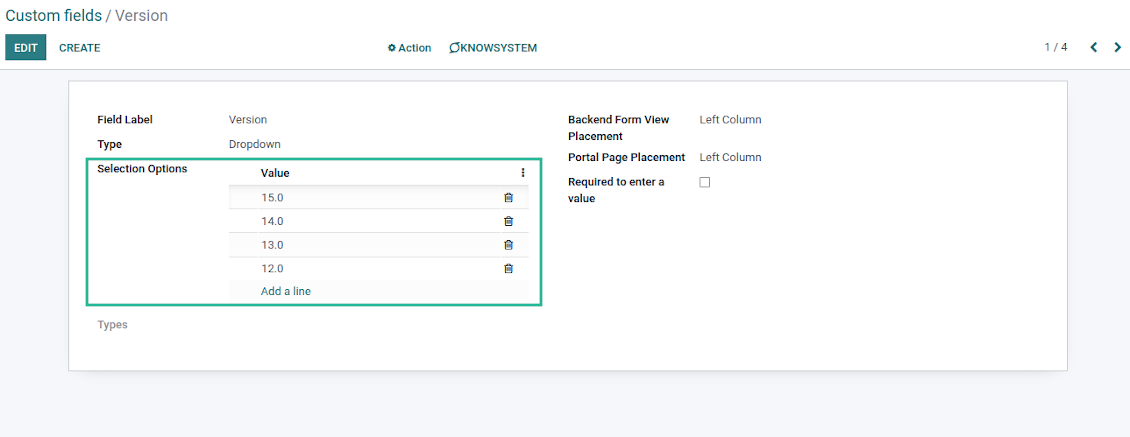Remove the 12.0 option via trash icon

[x=508, y=269]
